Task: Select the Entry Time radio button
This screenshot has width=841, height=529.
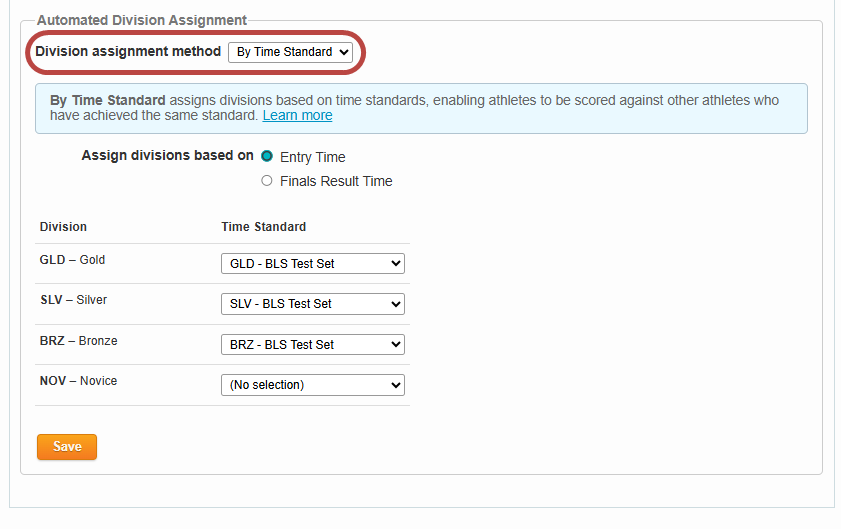Action: click(x=267, y=156)
